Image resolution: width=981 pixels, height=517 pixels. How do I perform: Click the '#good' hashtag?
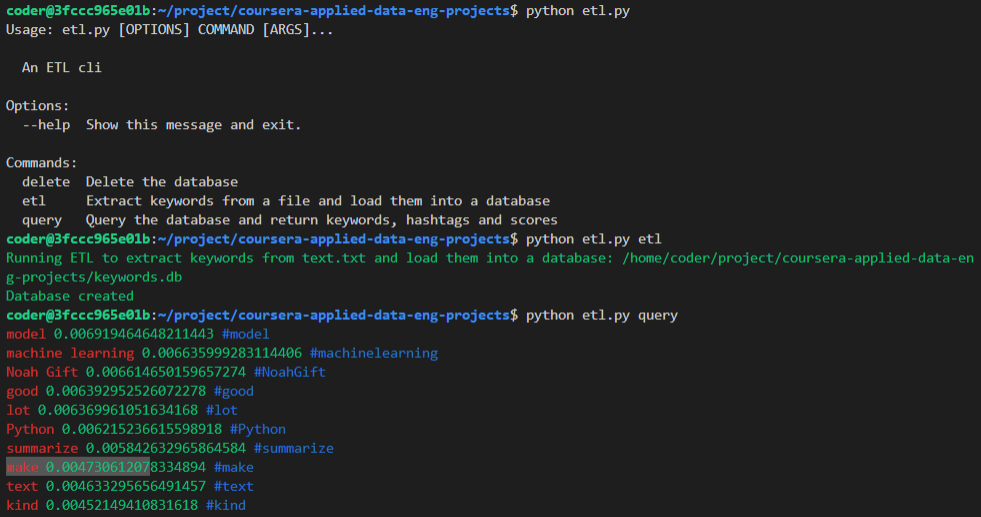click(233, 391)
